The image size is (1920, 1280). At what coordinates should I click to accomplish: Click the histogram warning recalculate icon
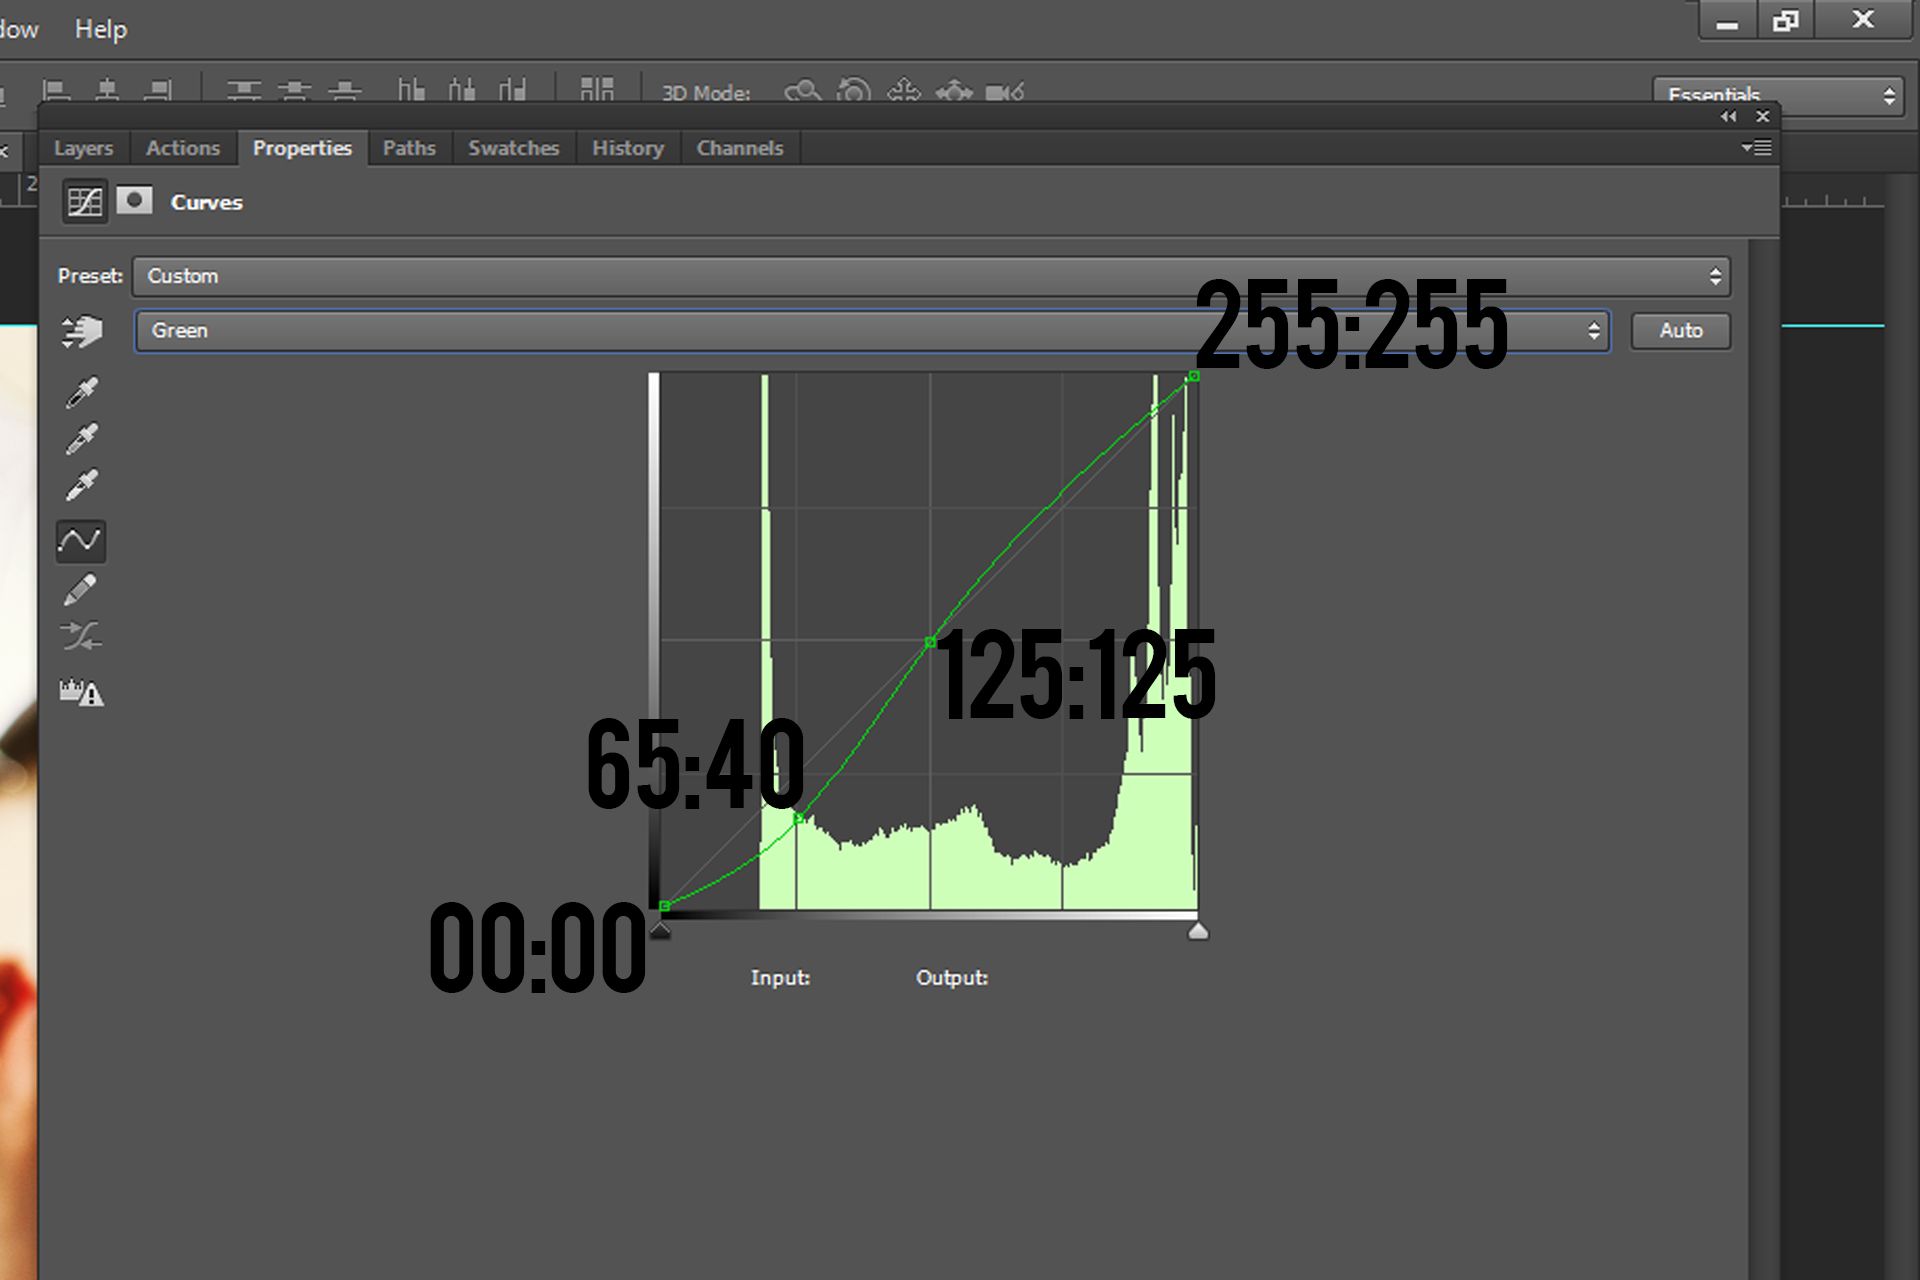[81, 692]
